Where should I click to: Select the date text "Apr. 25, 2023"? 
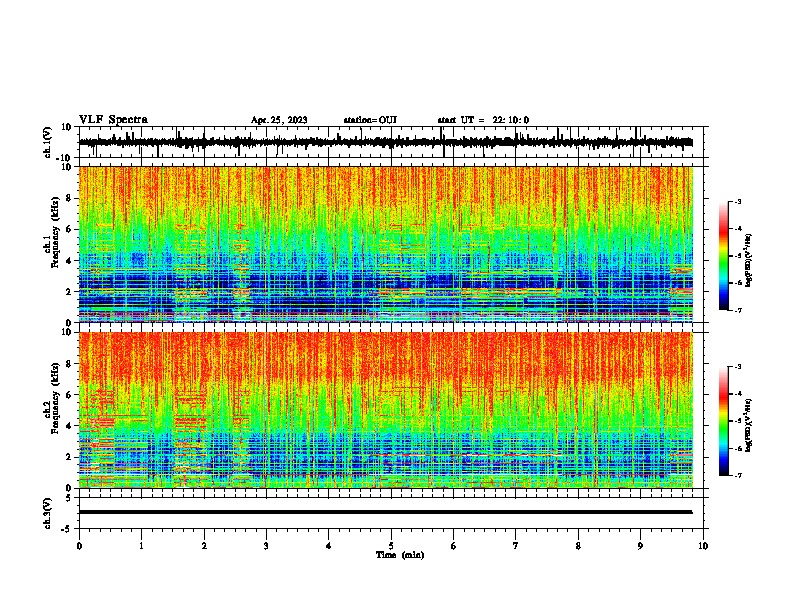pyautogui.click(x=279, y=120)
